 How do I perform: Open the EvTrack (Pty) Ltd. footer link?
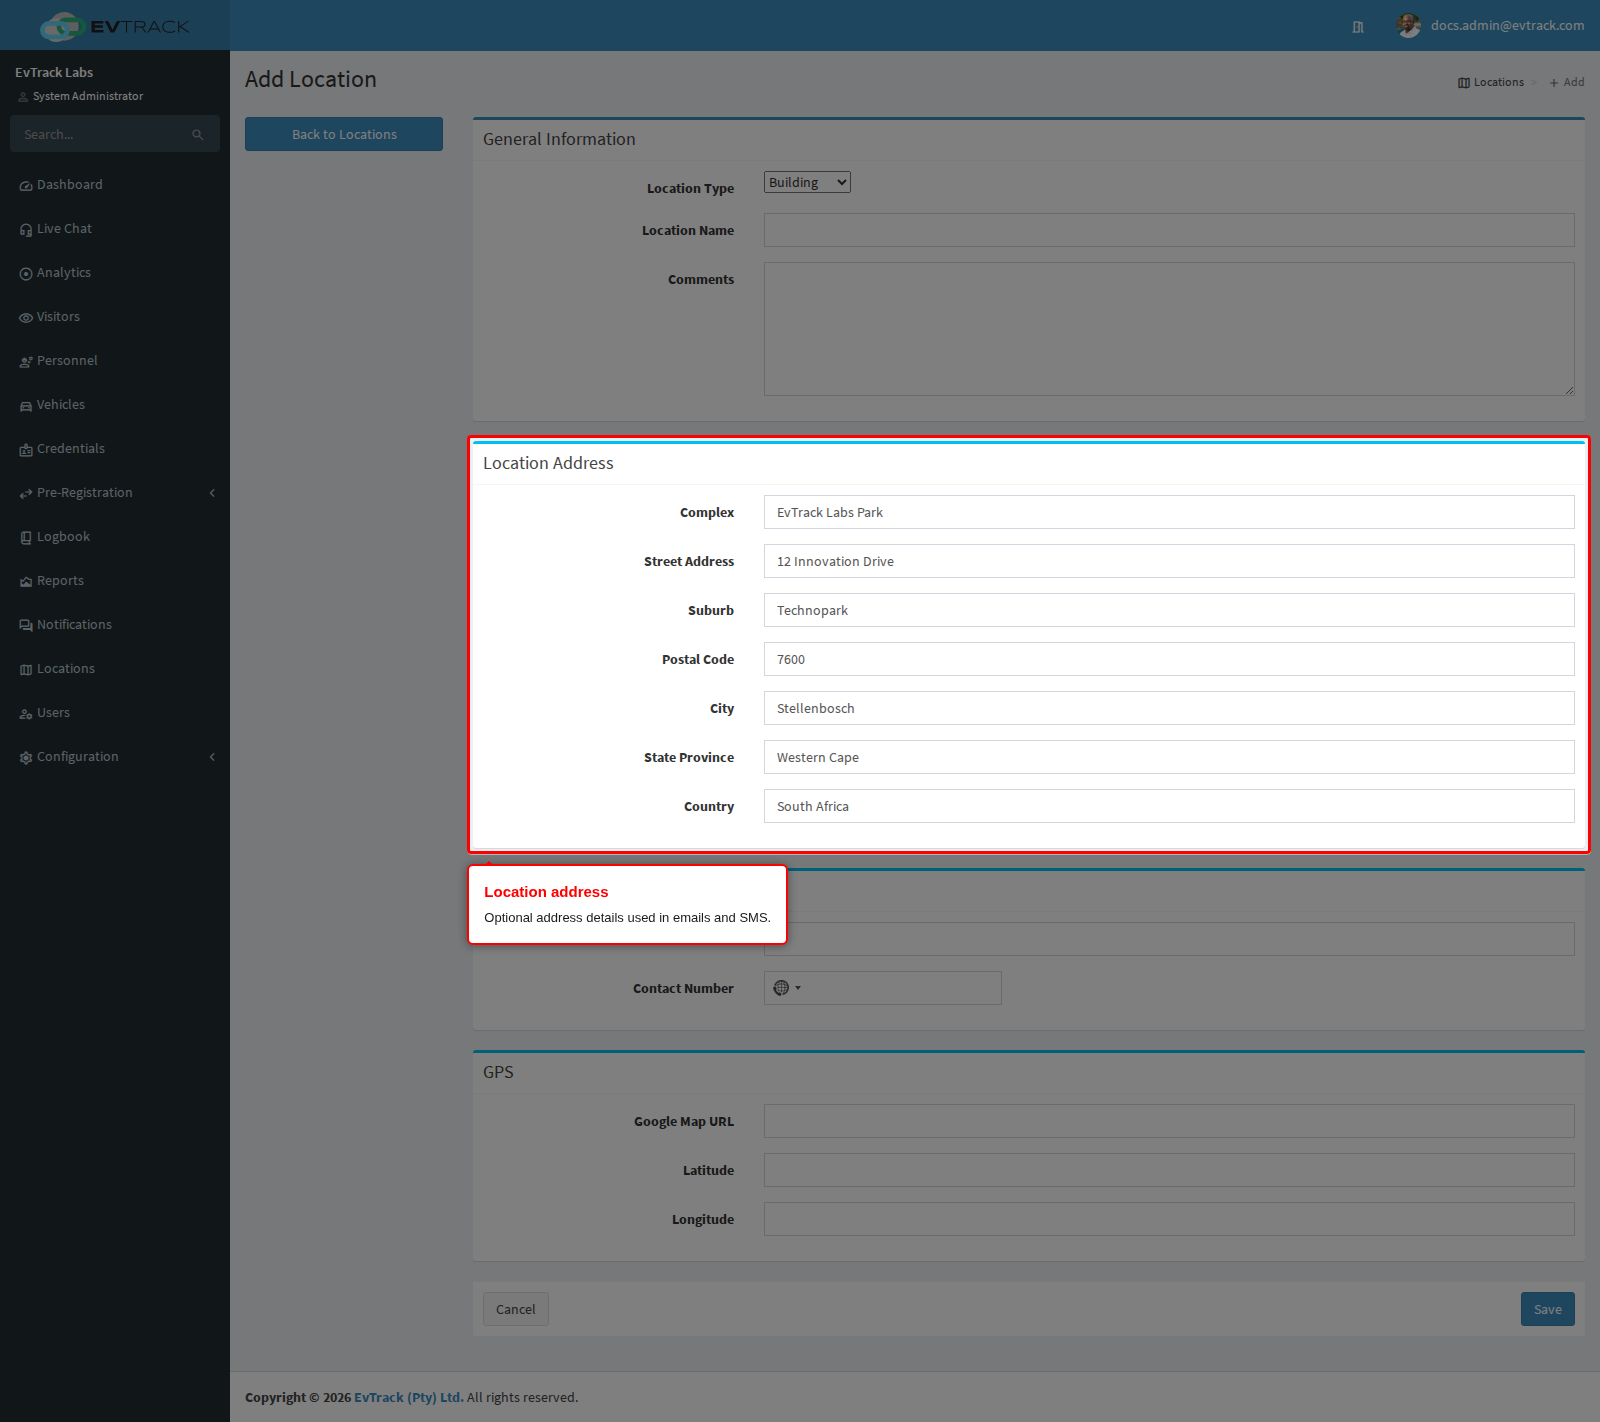click(x=408, y=1398)
